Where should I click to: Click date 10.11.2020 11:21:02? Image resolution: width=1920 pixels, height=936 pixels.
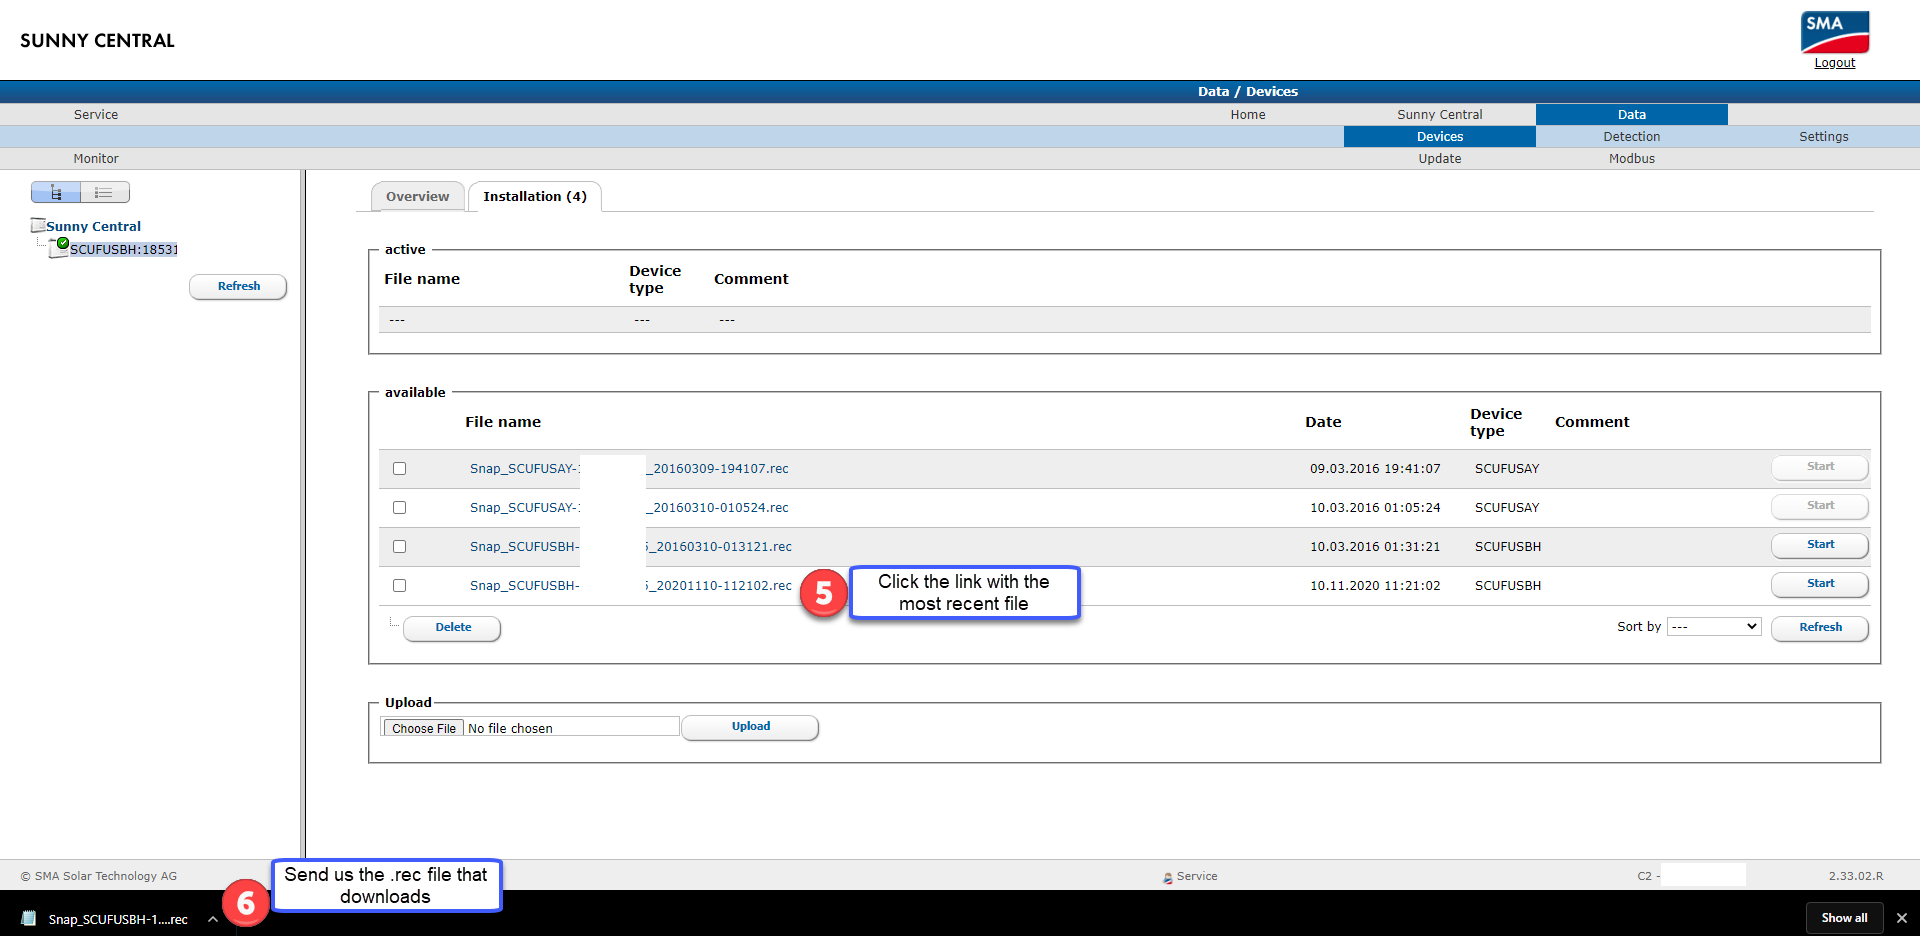1375,585
